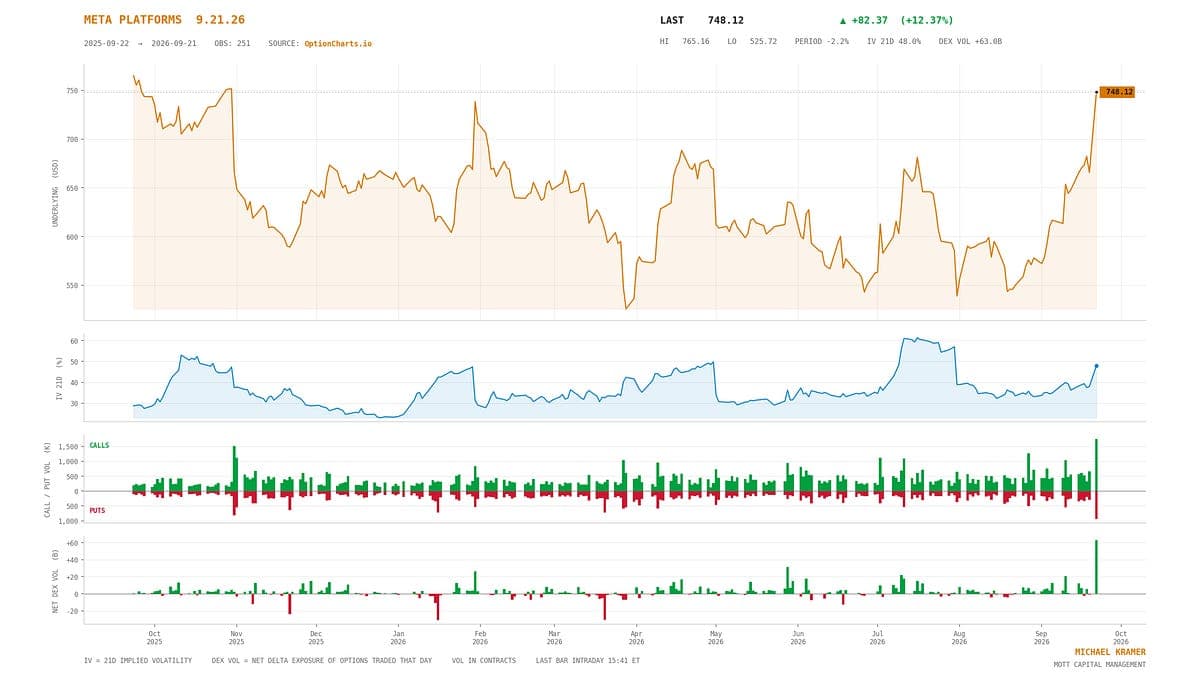Click the IV 21D 48.0% statistic
The image size is (1200, 675).
click(x=894, y=41)
